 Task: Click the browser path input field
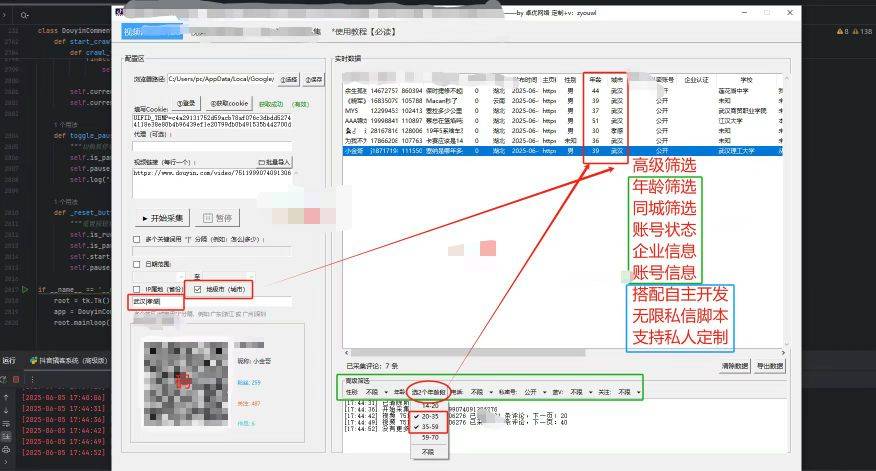(x=221, y=79)
